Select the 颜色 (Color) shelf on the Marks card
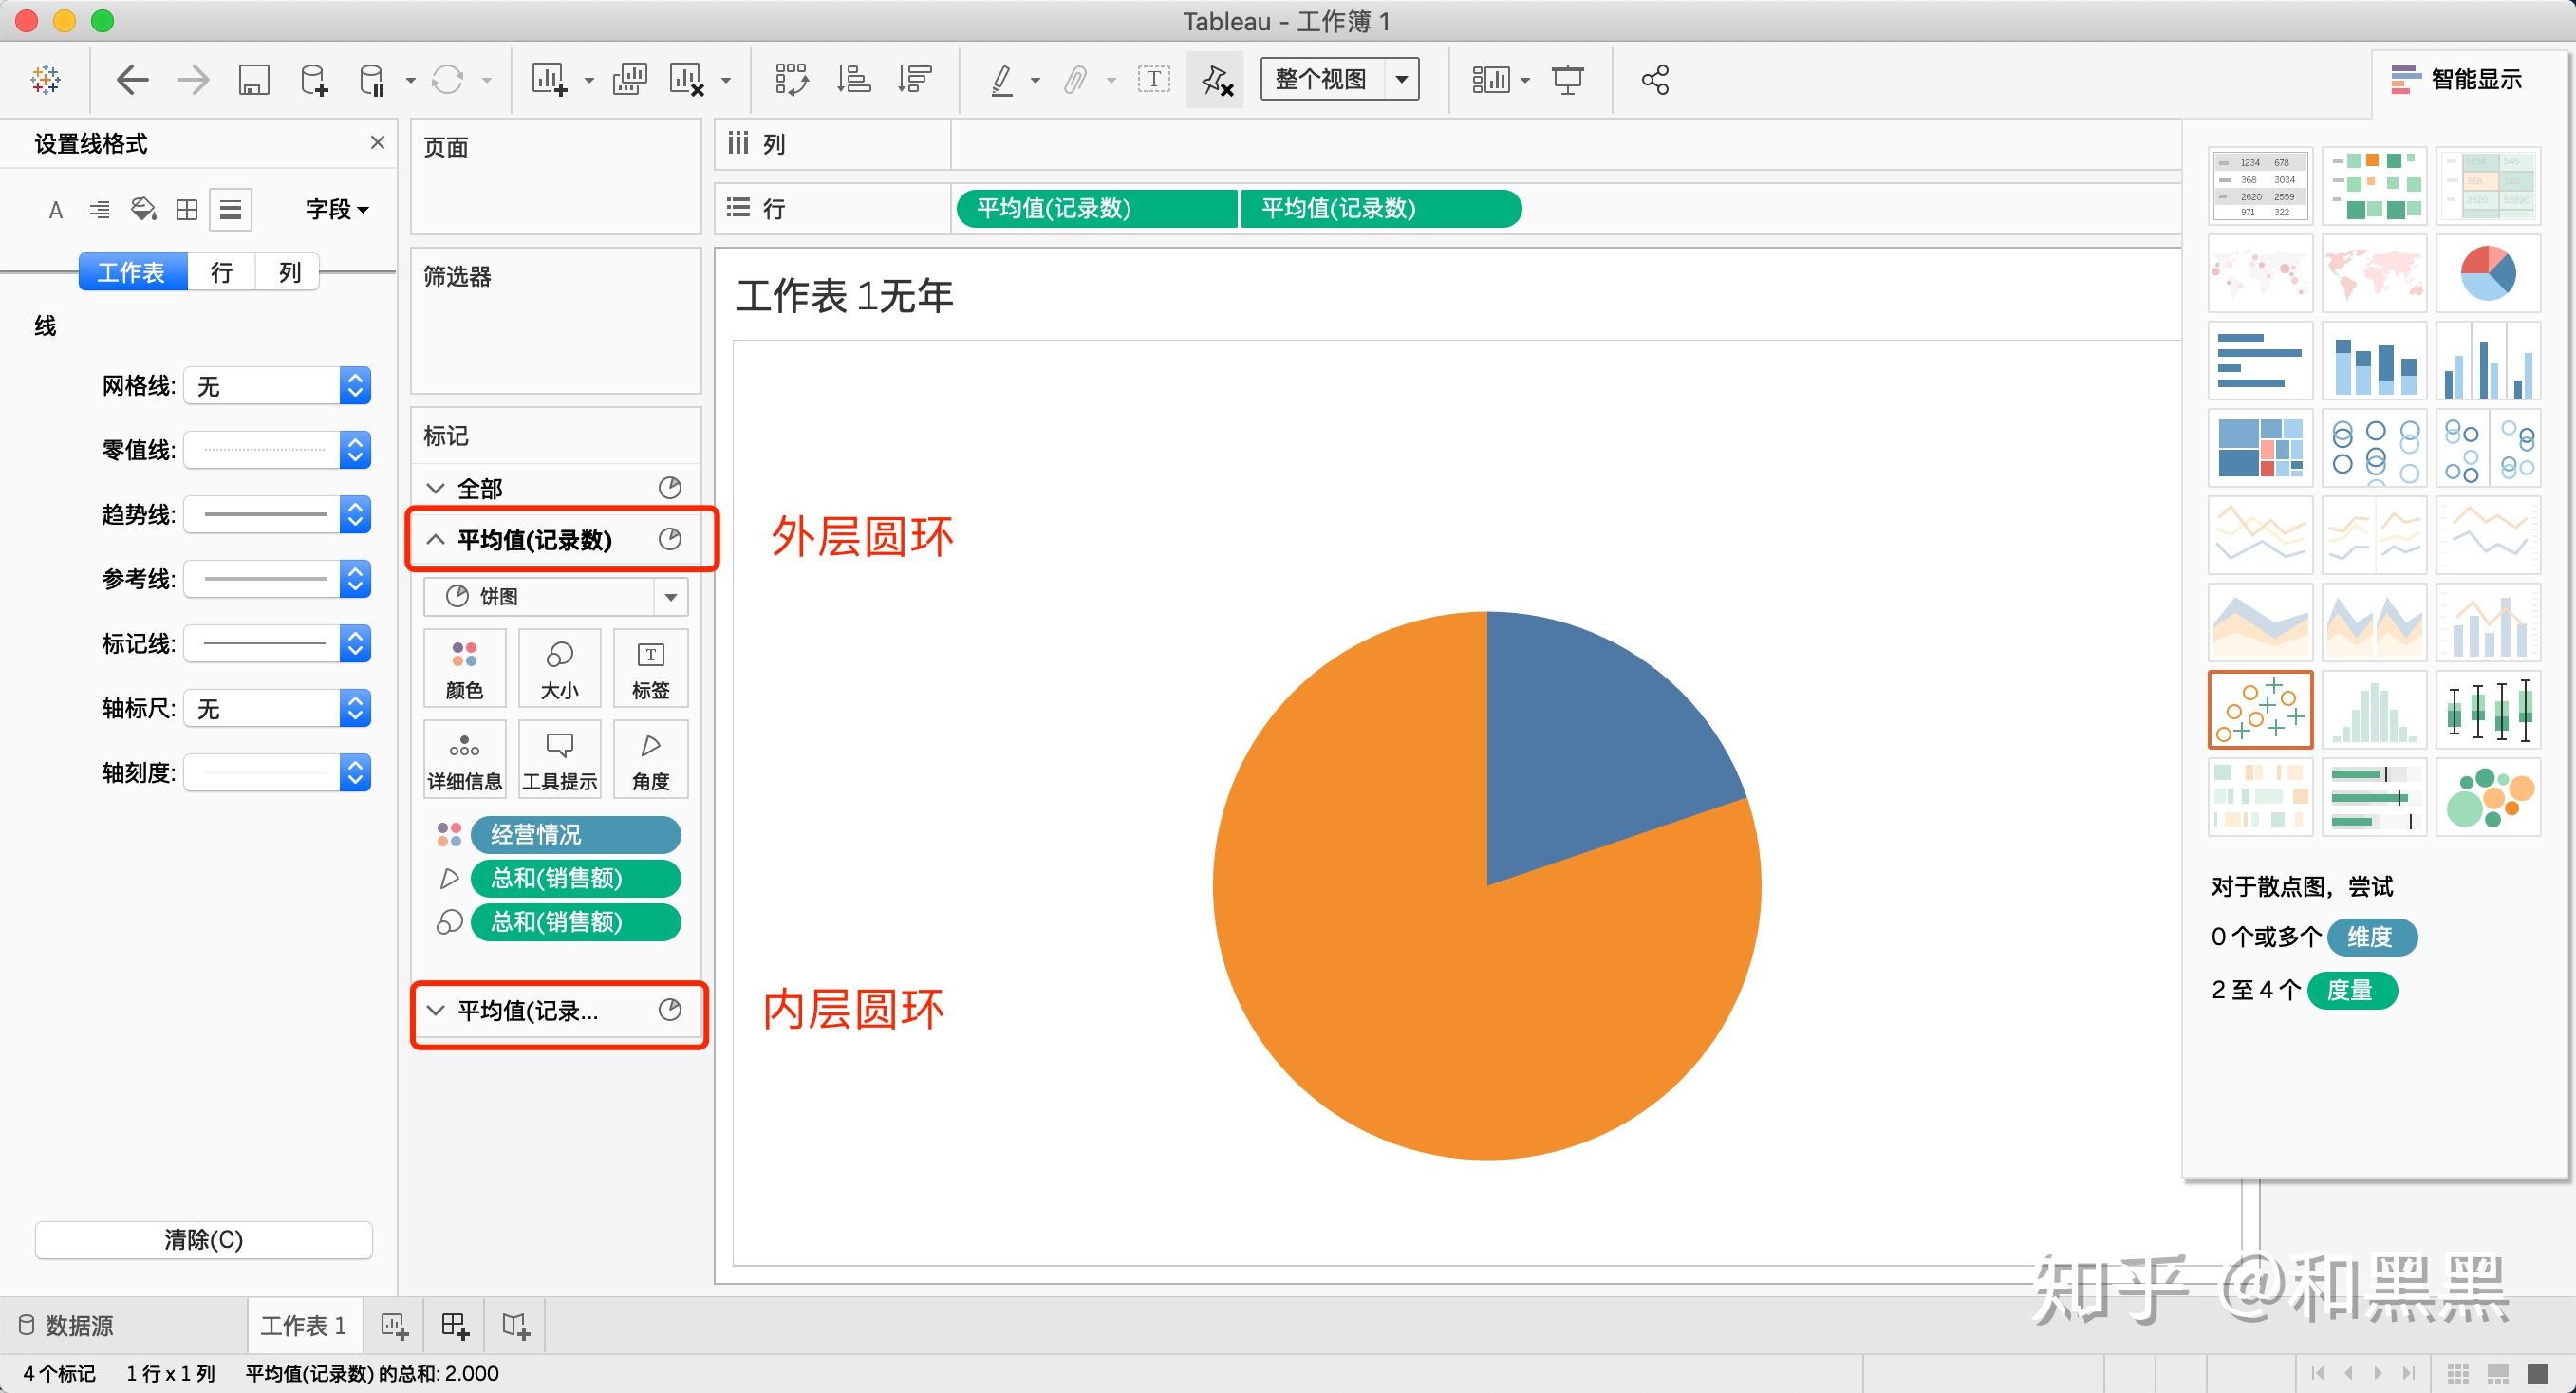 click(464, 668)
